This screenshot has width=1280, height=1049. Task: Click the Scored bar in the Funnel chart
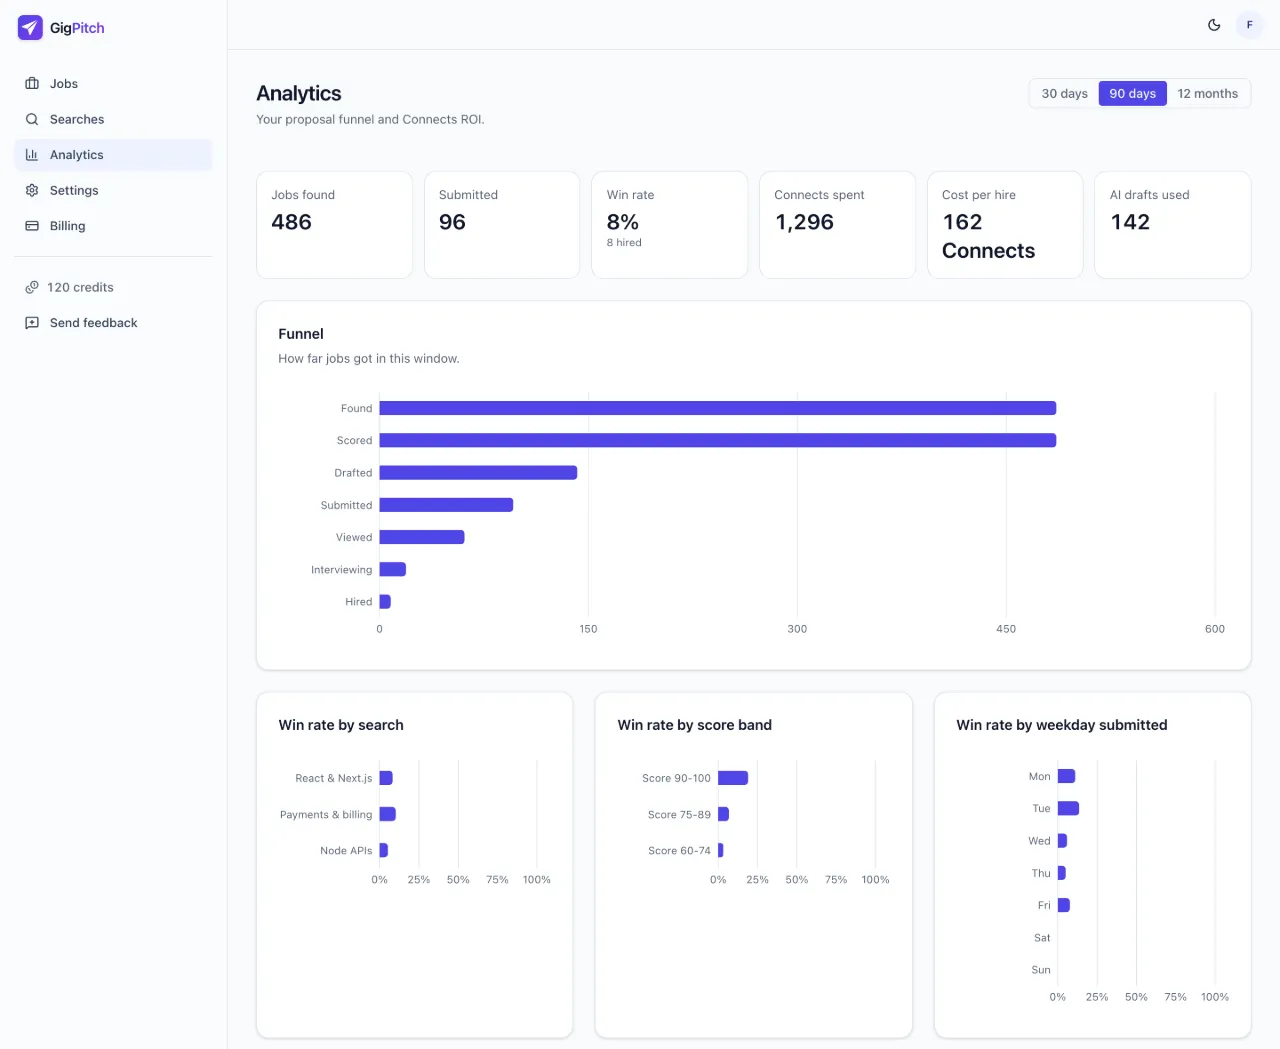click(718, 440)
